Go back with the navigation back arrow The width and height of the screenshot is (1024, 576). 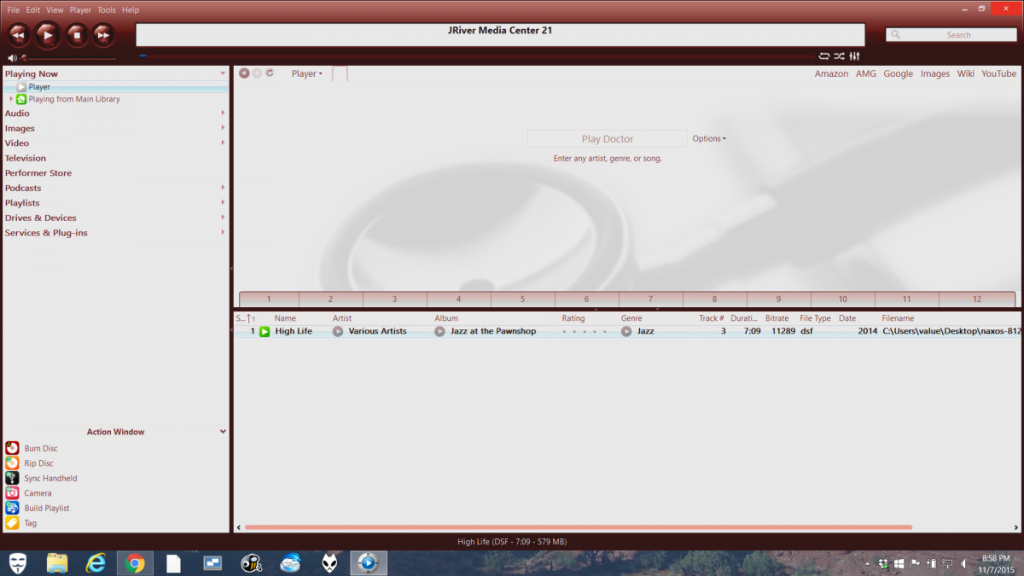(244, 73)
